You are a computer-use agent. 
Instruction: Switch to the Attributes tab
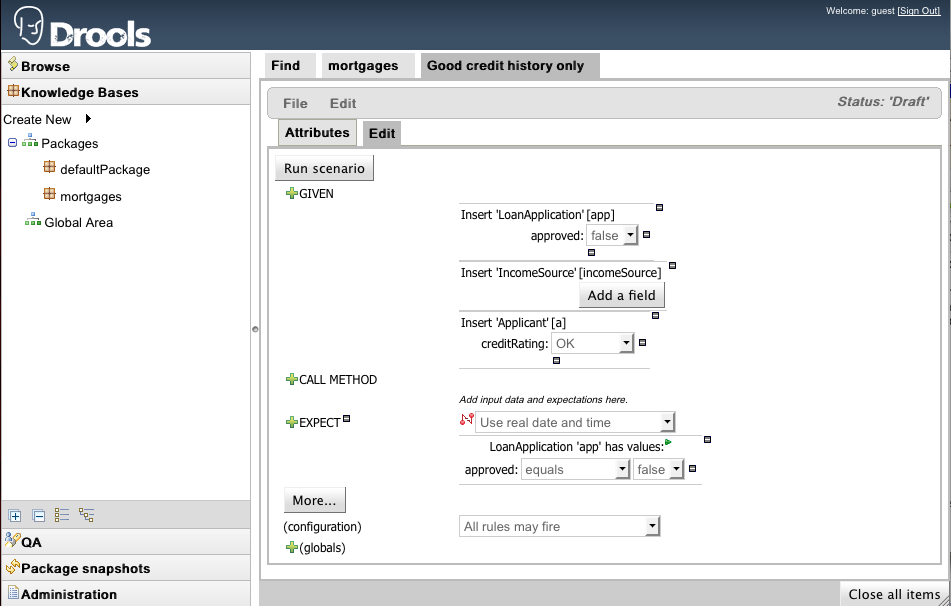317,132
